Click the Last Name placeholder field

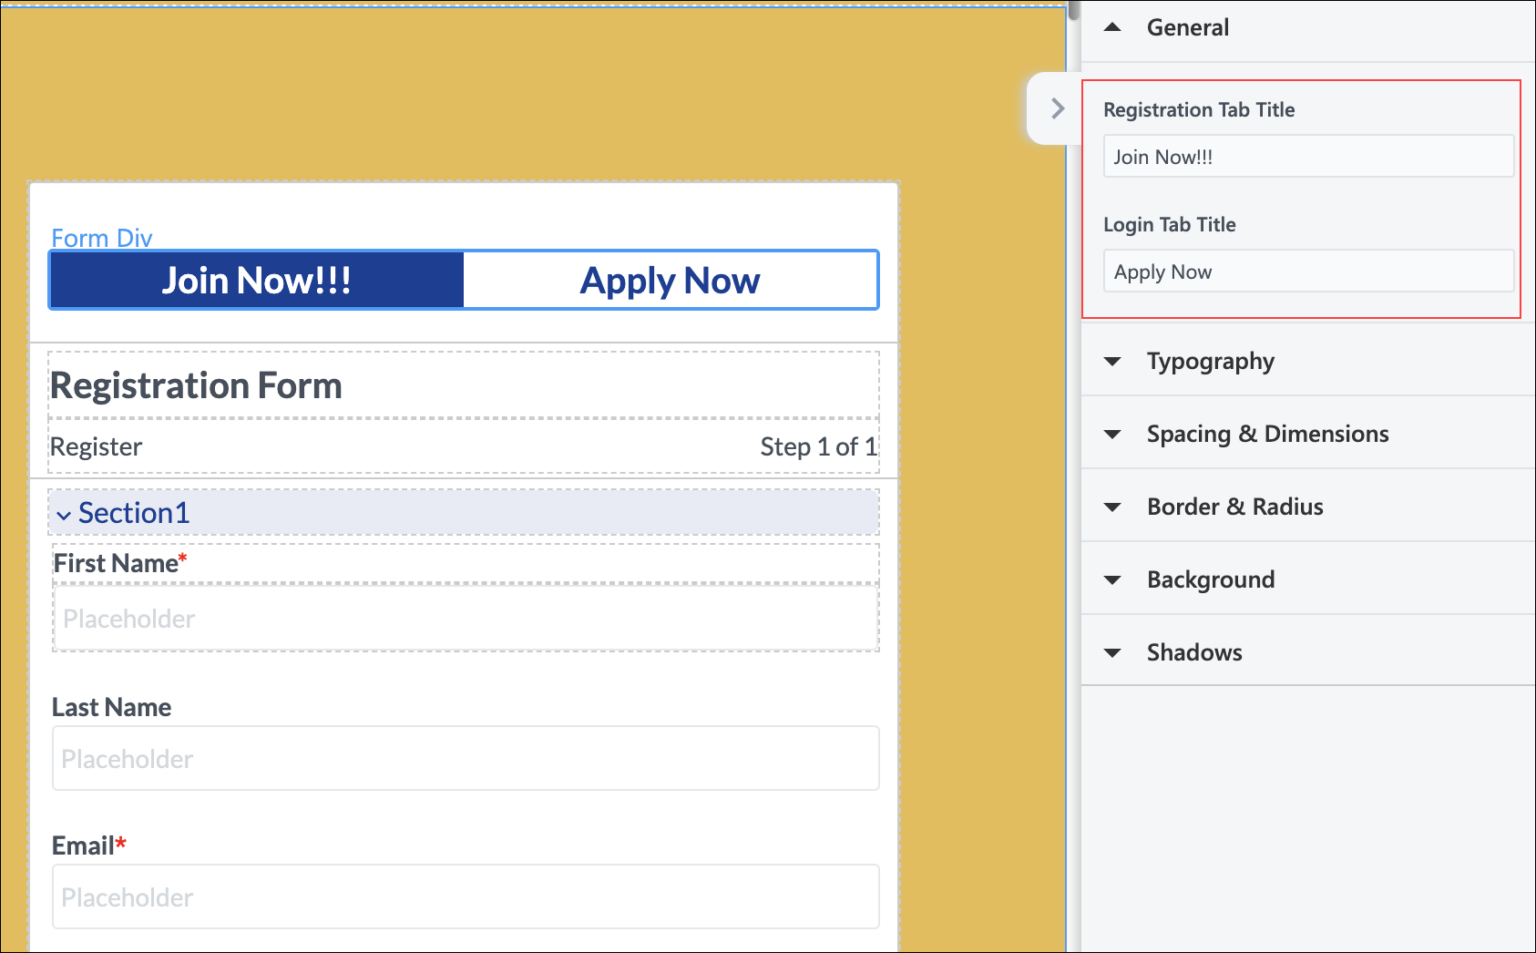[465, 759]
